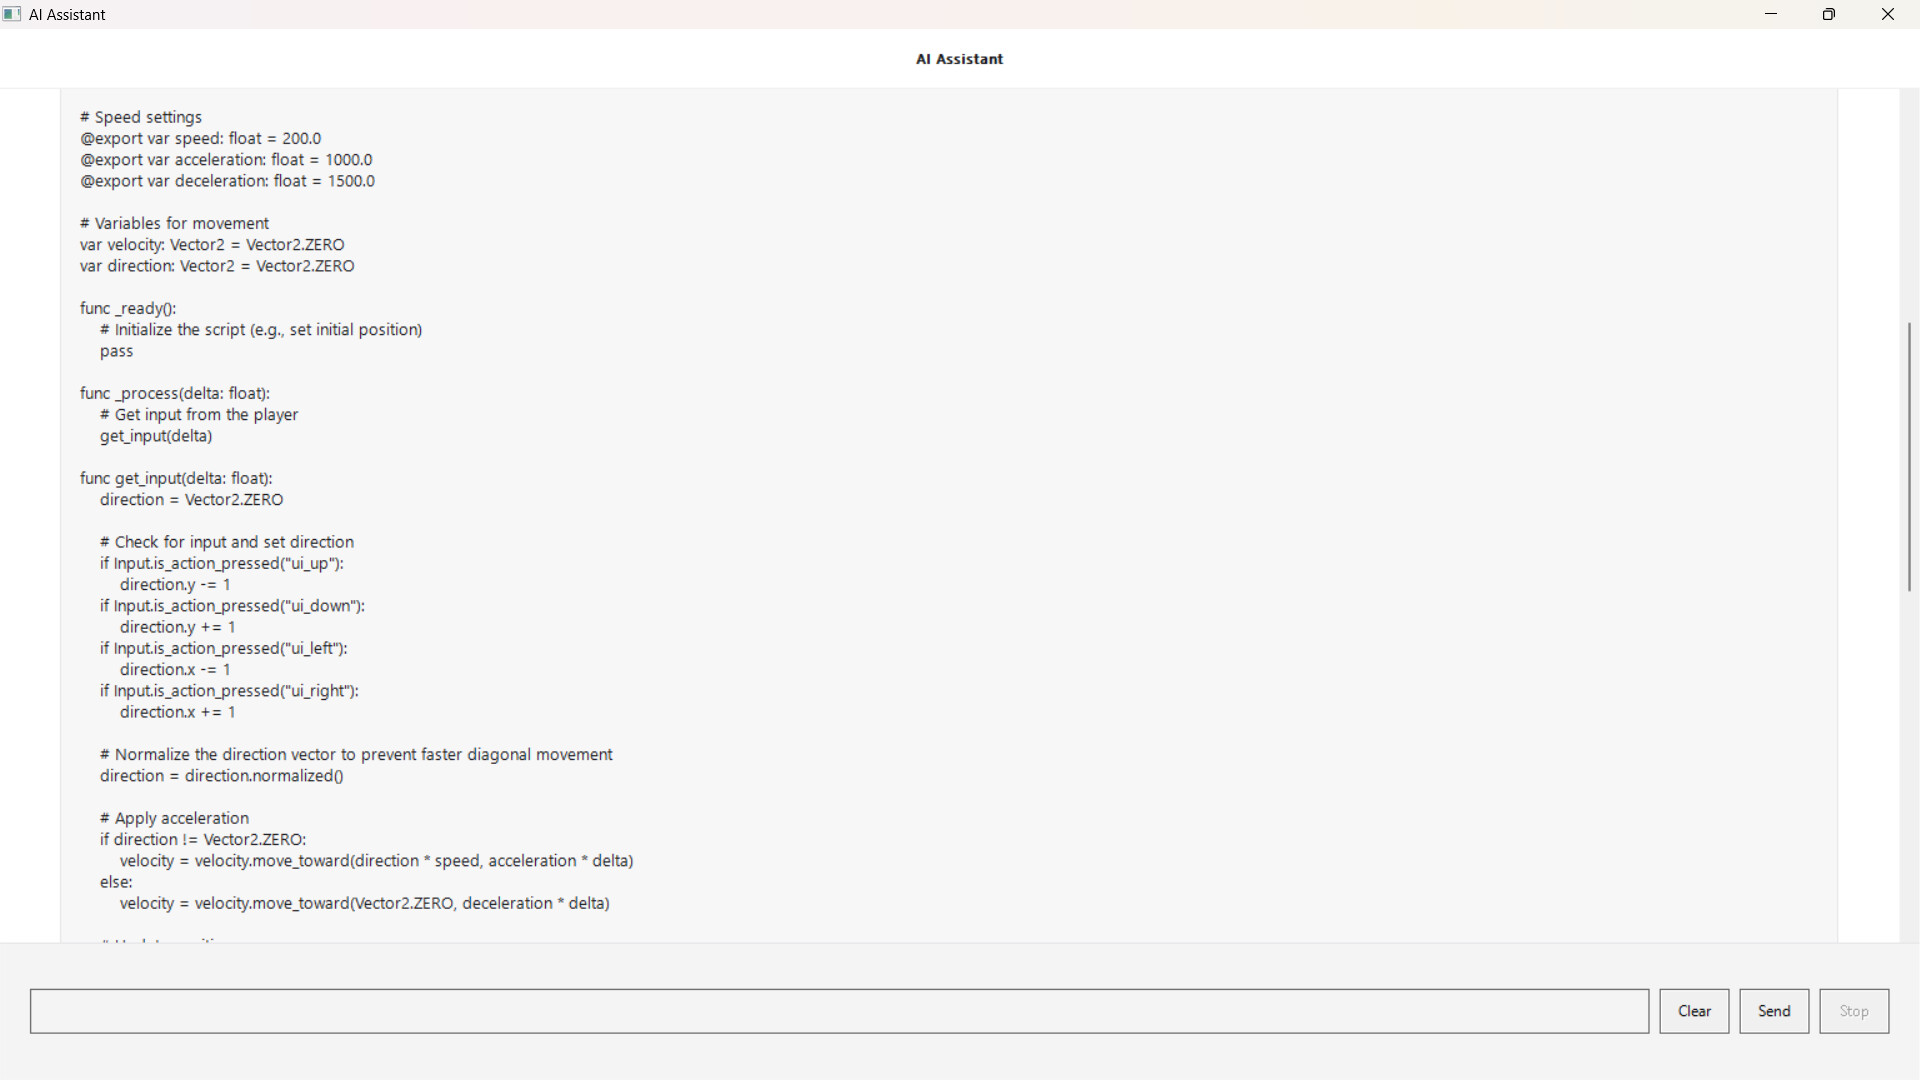The image size is (1920, 1080).
Task: Click the AI Assistant header text
Action: [x=958, y=59]
